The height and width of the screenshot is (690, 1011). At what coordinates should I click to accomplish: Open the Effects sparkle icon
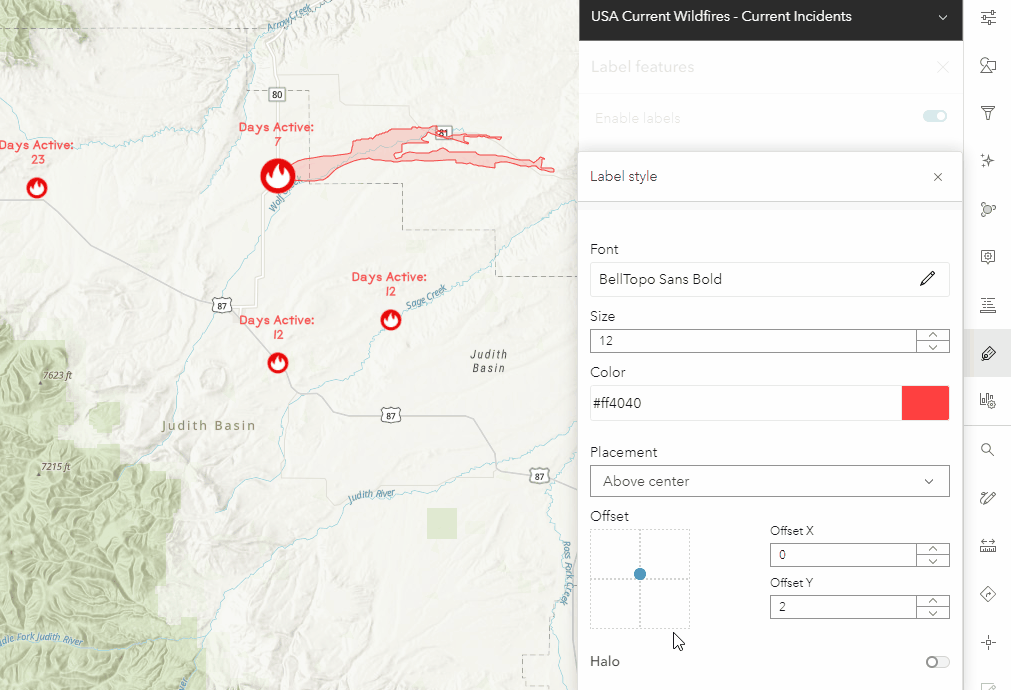(x=988, y=160)
